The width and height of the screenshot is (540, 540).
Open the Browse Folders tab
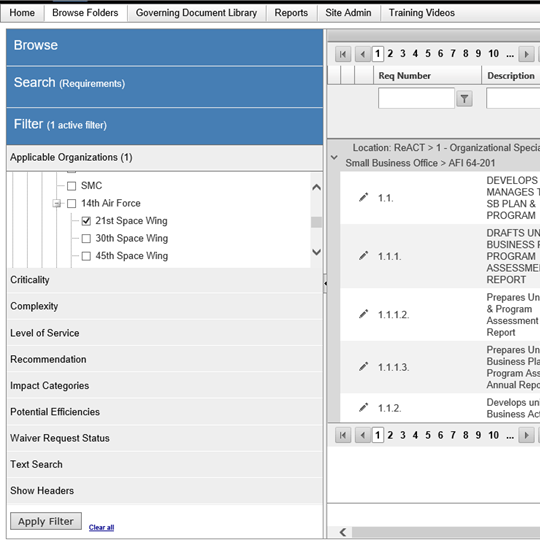(85, 13)
